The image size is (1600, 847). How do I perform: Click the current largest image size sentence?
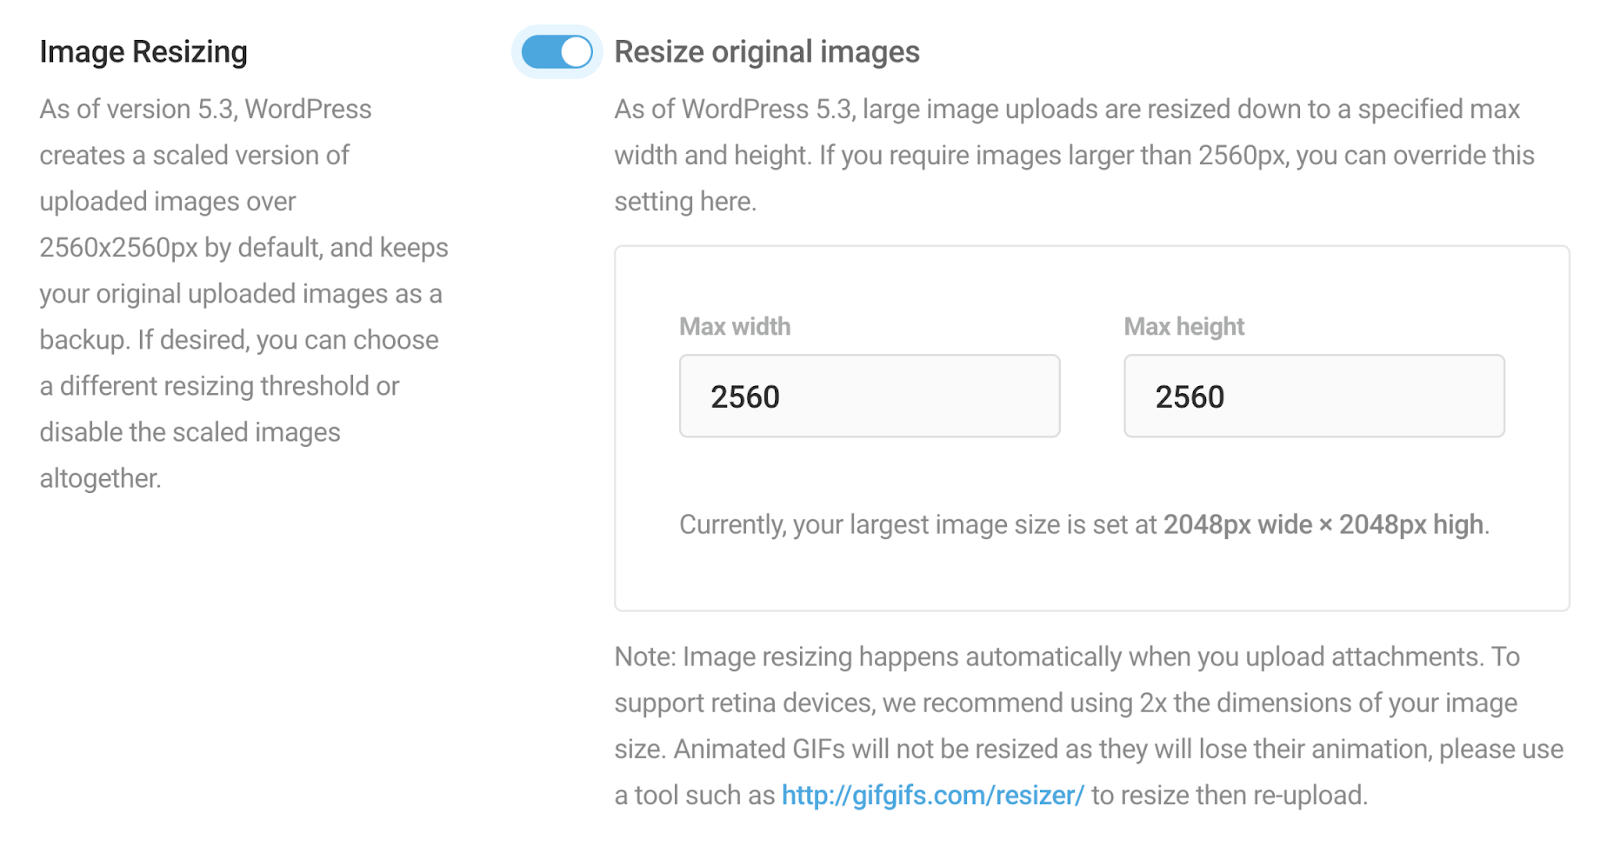[1083, 524]
